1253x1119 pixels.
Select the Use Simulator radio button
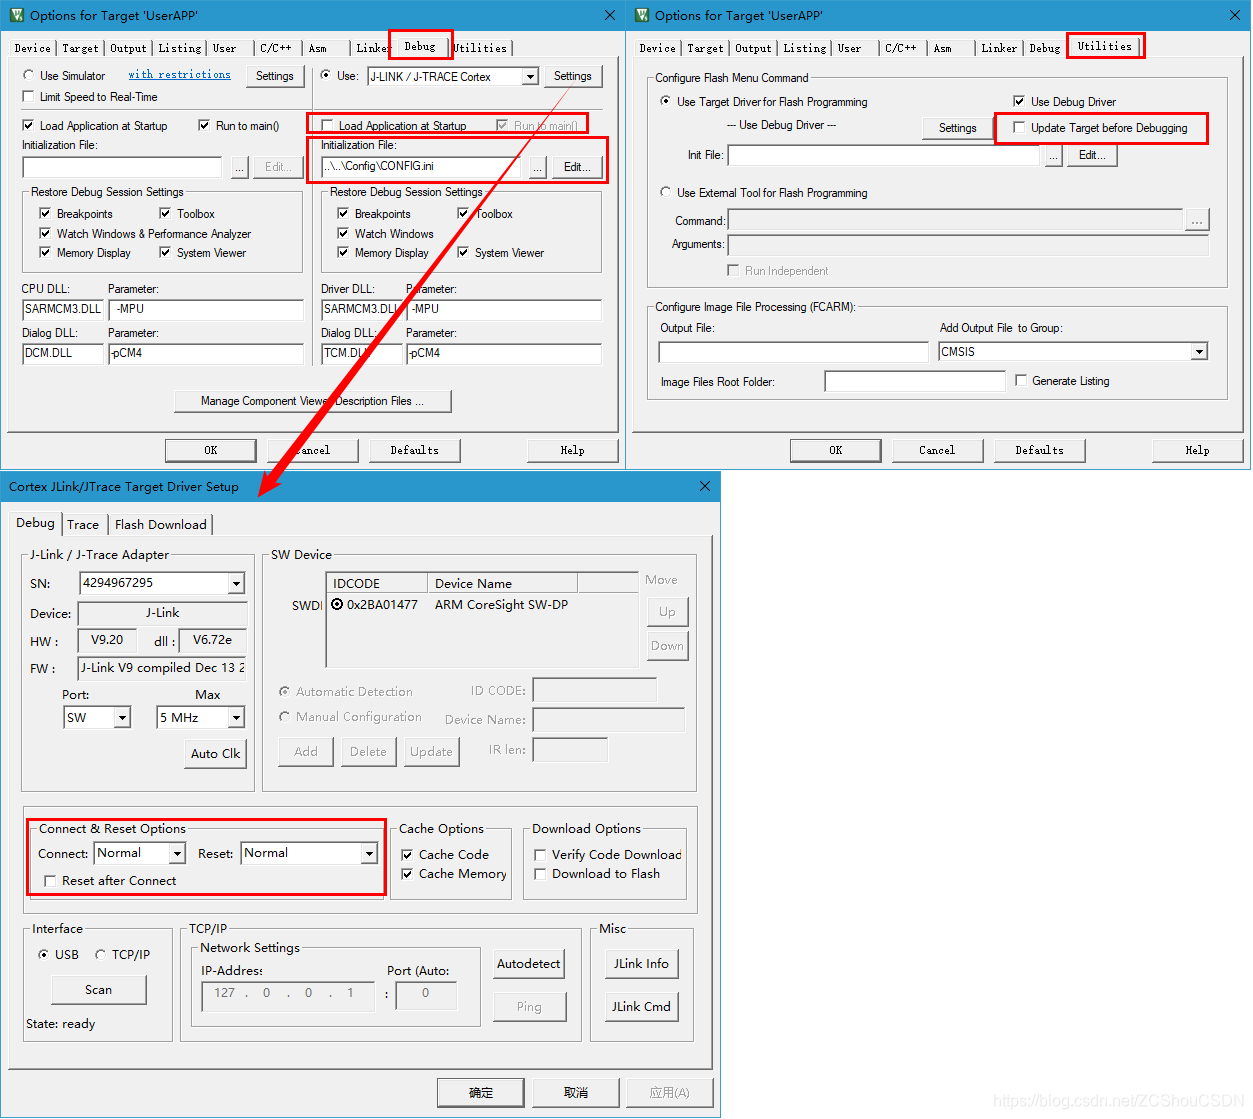(x=28, y=76)
